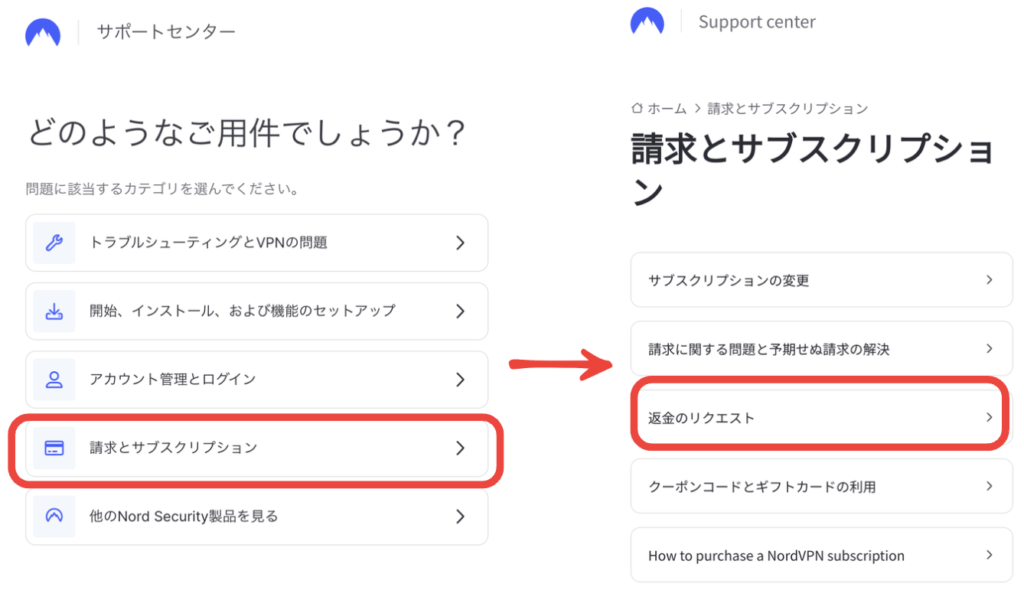The image size is (1024, 600).
Task: Open chevron on サブスクリプションの変更 row
Action: [x=989, y=280]
